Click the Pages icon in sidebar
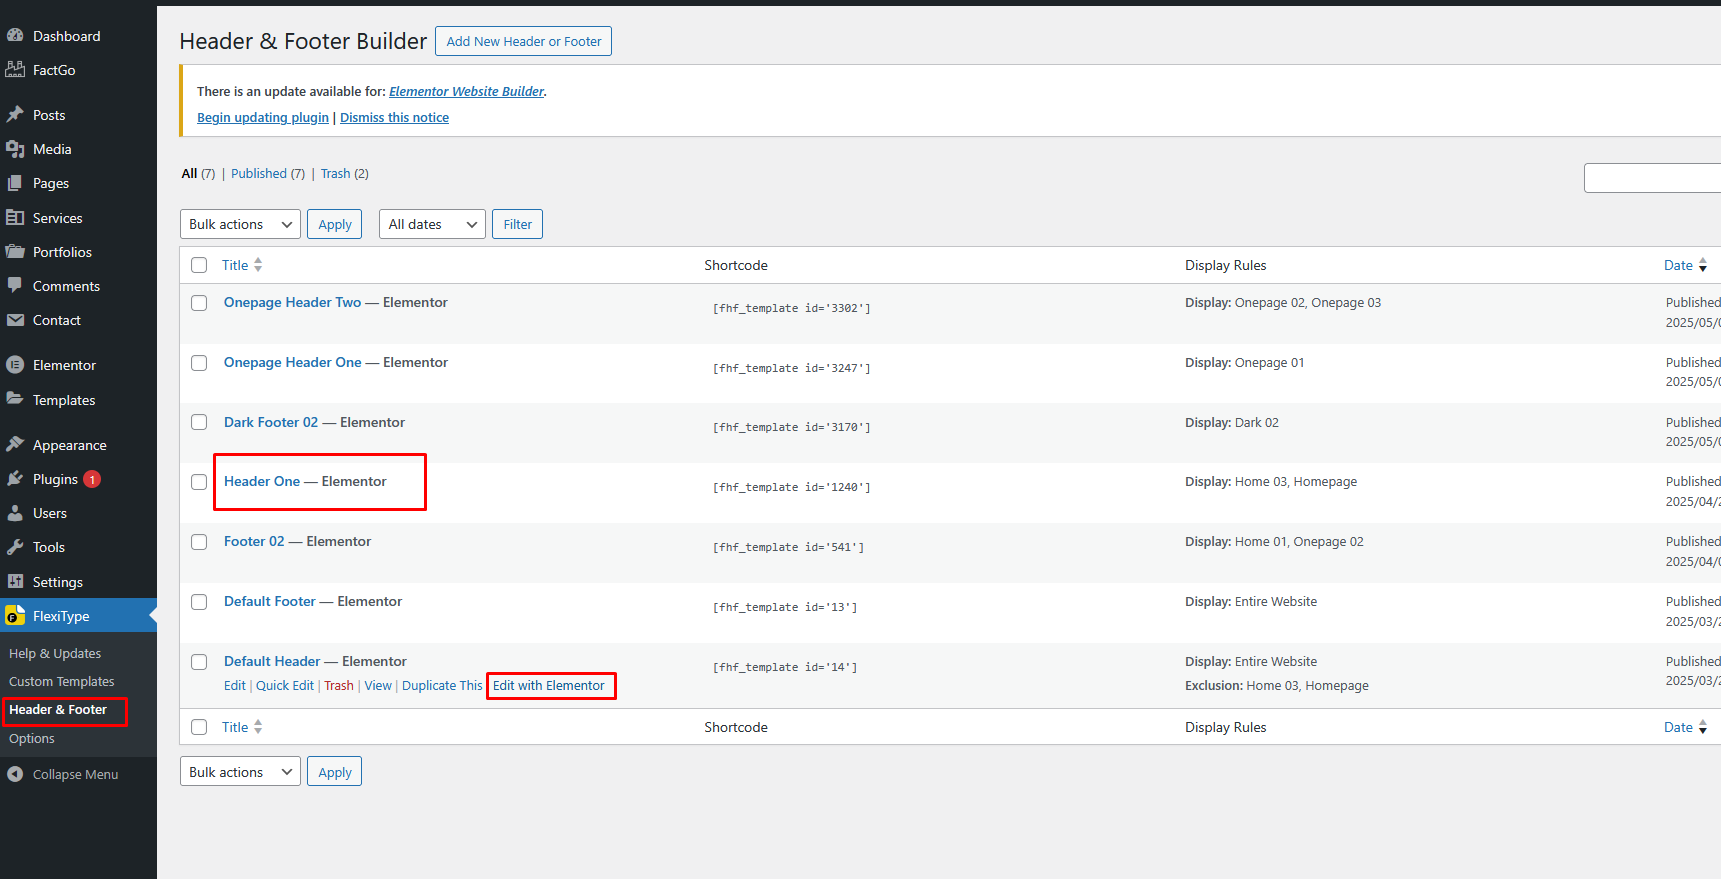Image resolution: width=1721 pixels, height=879 pixels. [15, 183]
